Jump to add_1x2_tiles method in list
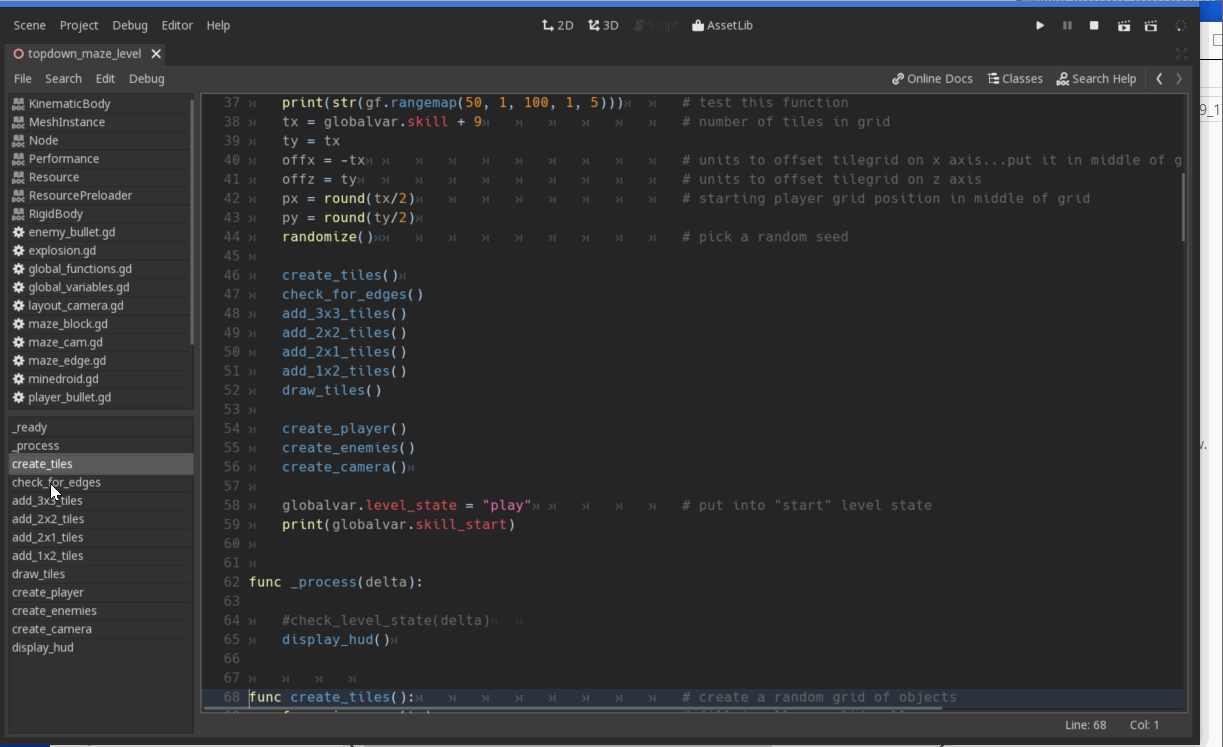The height and width of the screenshot is (747, 1223). (101, 556)
